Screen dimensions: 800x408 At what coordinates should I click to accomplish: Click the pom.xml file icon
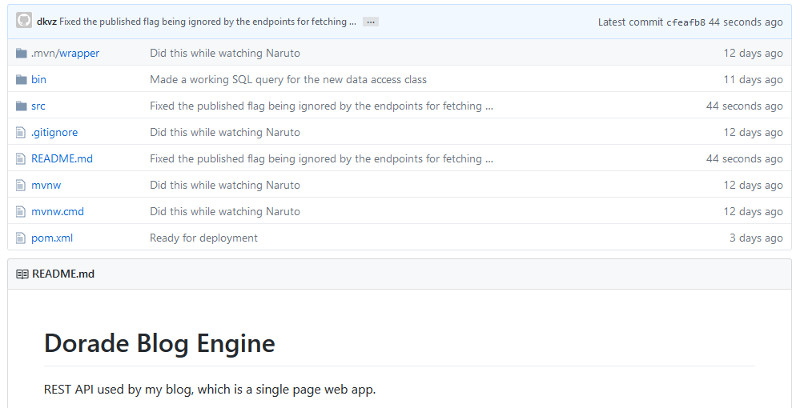pos(22,238)
